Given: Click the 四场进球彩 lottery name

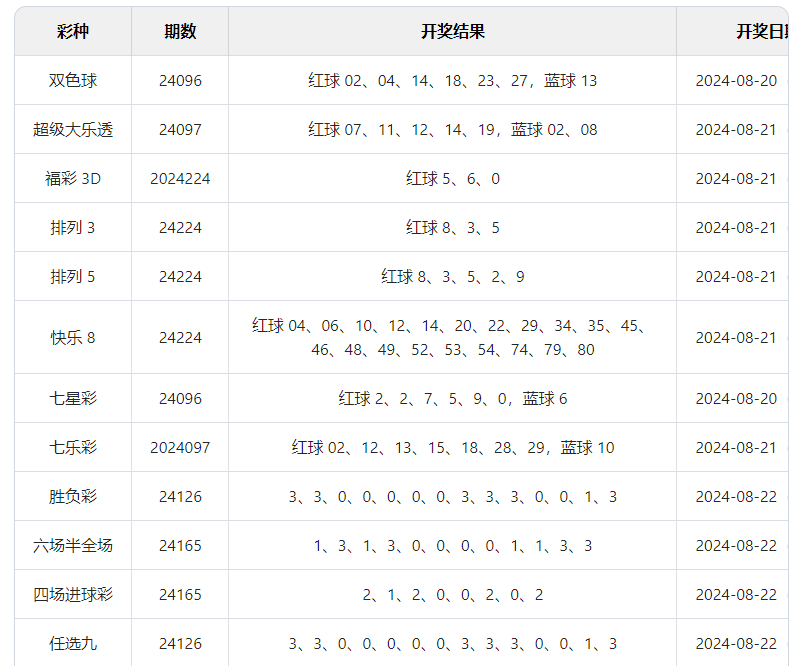Looking at the screenshot, I should click(73, 595).
